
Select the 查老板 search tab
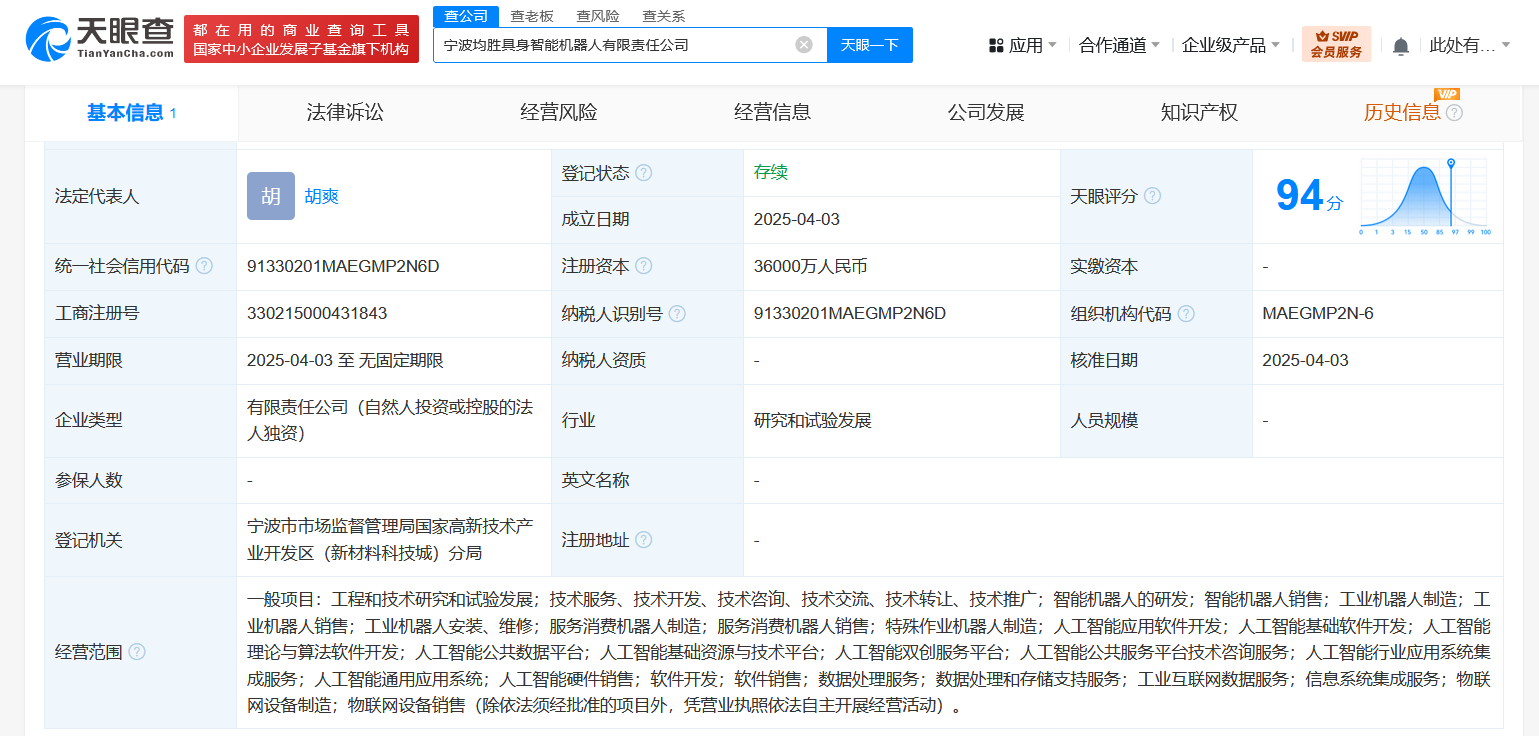pyautogui.click(x=532, y=16)
